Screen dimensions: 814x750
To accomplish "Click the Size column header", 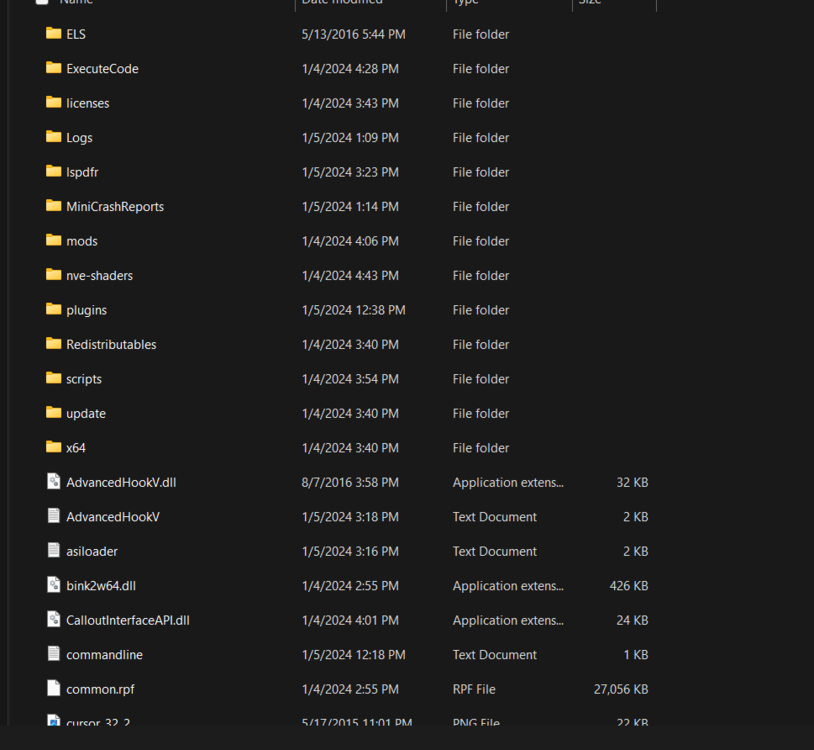I will point(590,4).
